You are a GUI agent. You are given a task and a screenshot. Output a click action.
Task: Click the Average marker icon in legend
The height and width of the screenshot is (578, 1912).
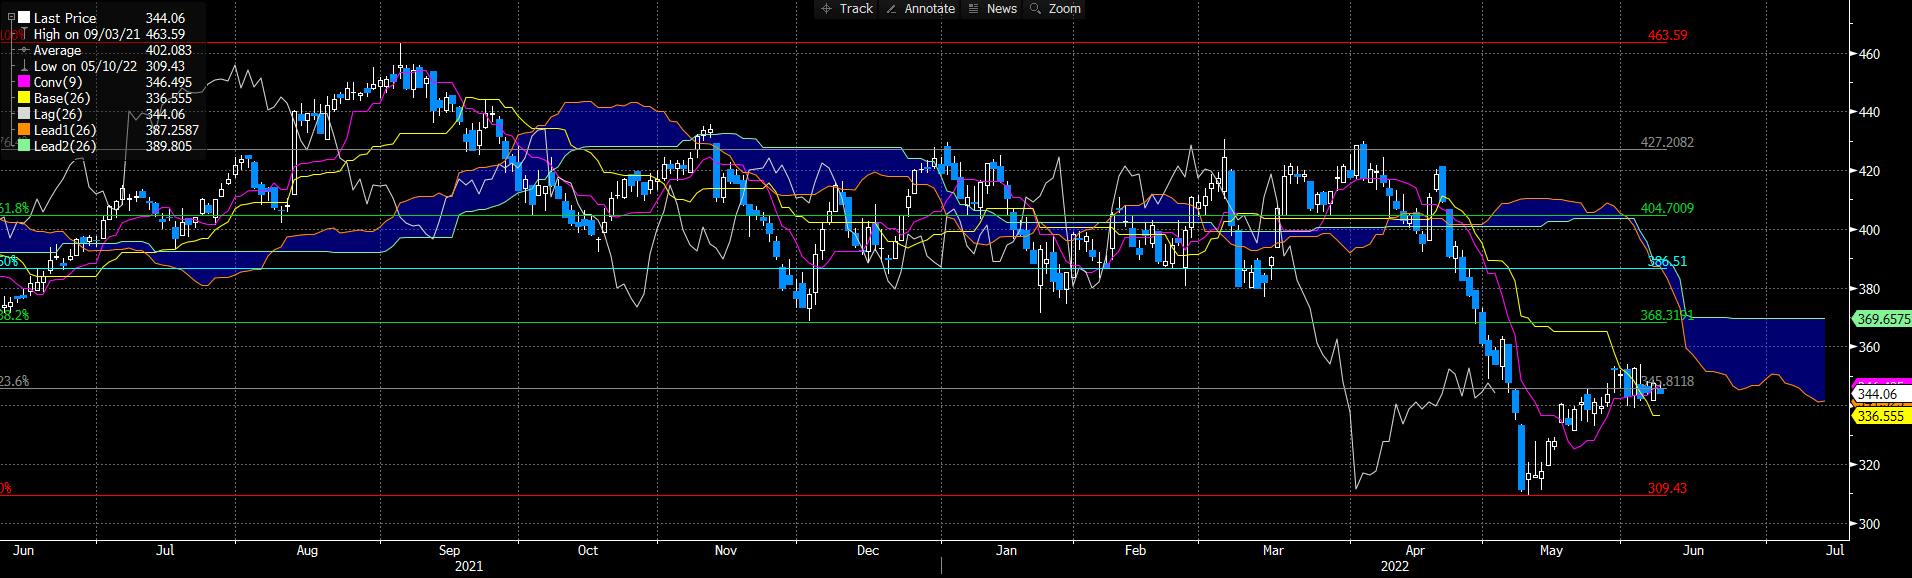click(x=24, y=50)
